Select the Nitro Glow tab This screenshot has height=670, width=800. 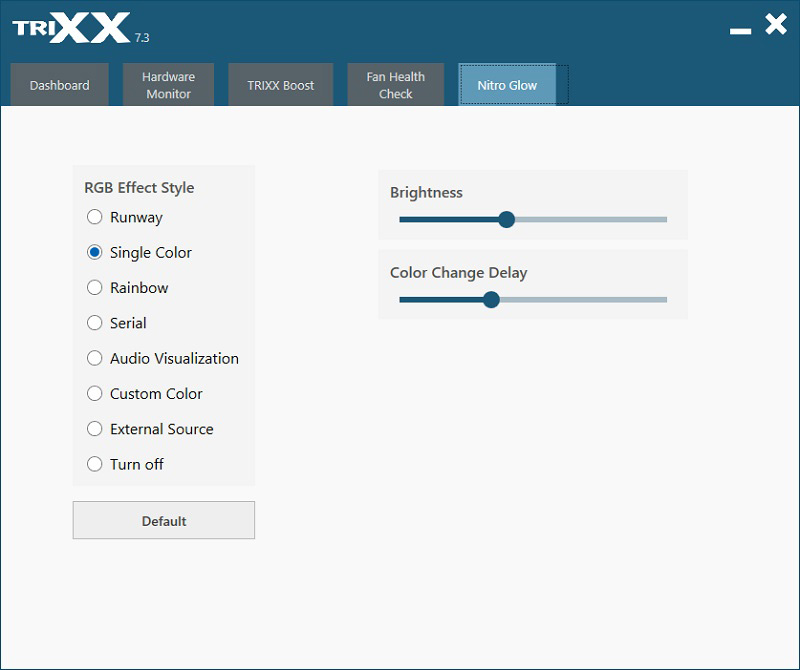[507, 85]
